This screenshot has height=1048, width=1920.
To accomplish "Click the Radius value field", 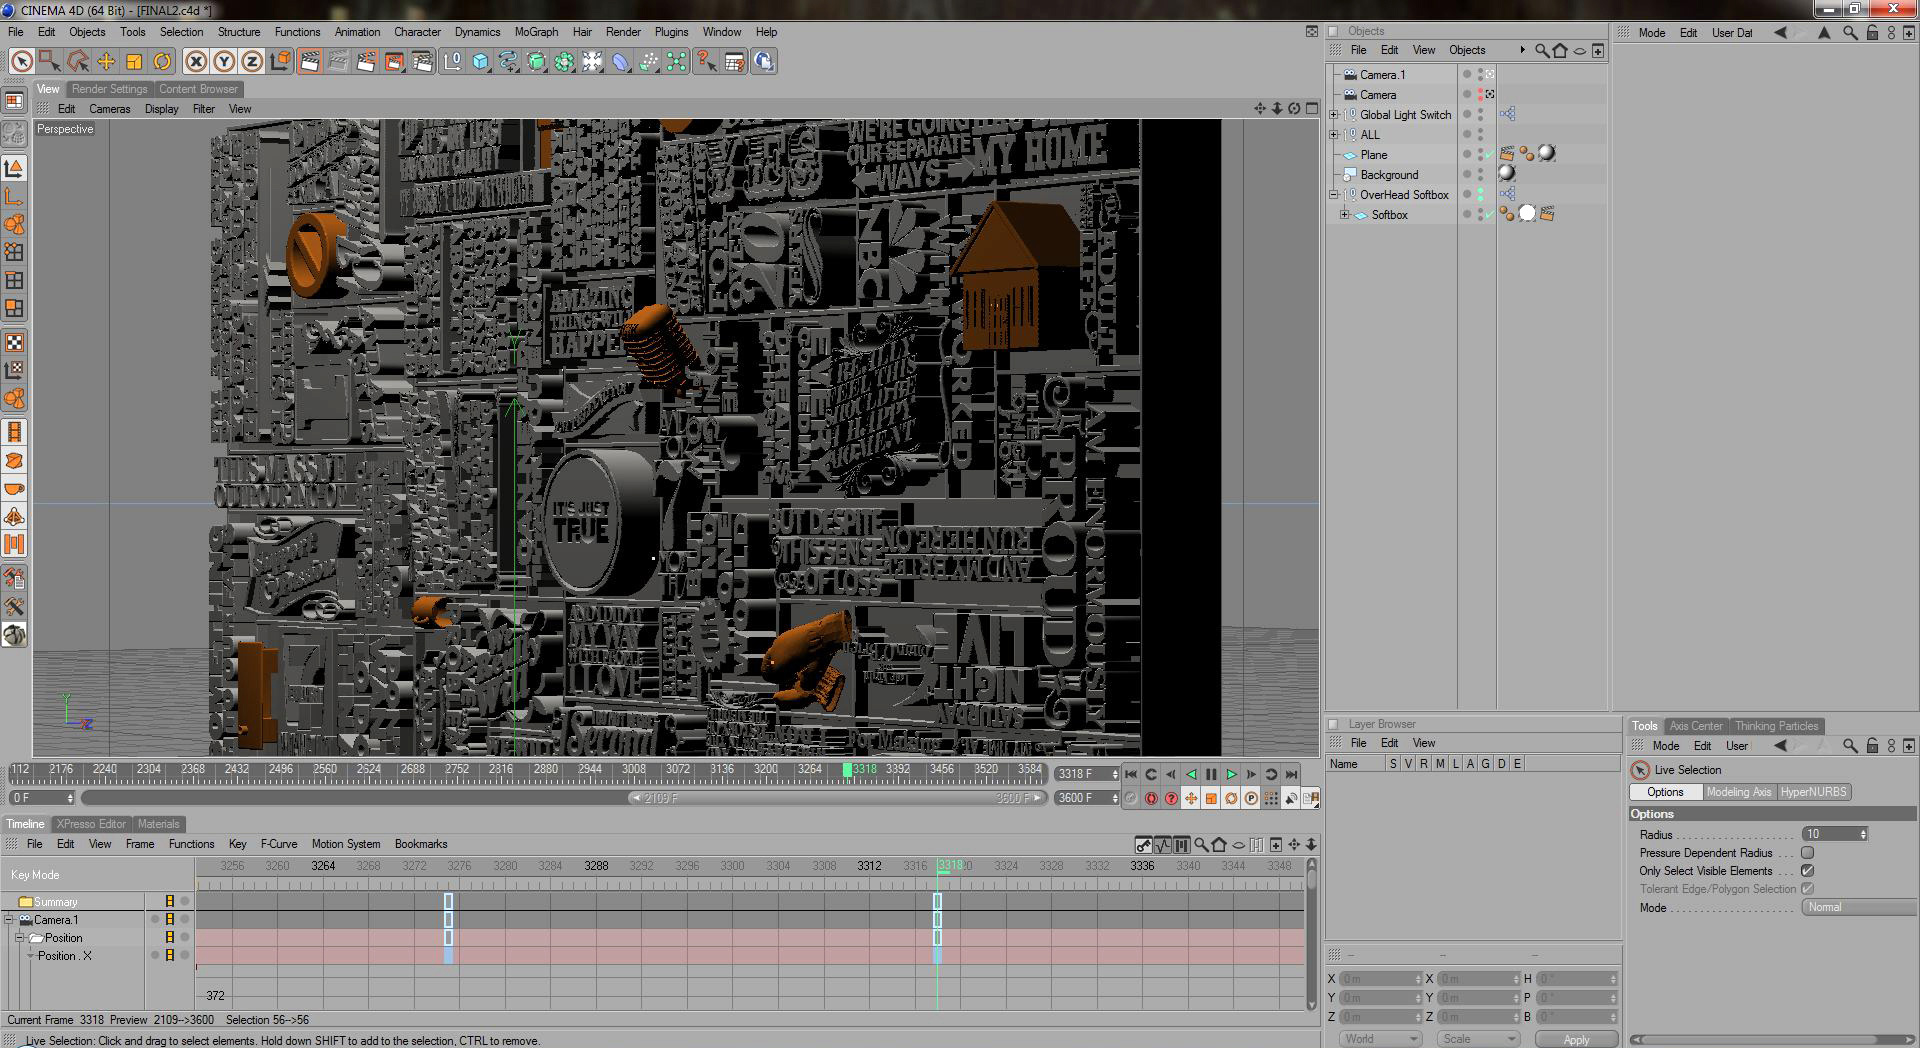I will pyautogui.click(x=1834, y=834).
